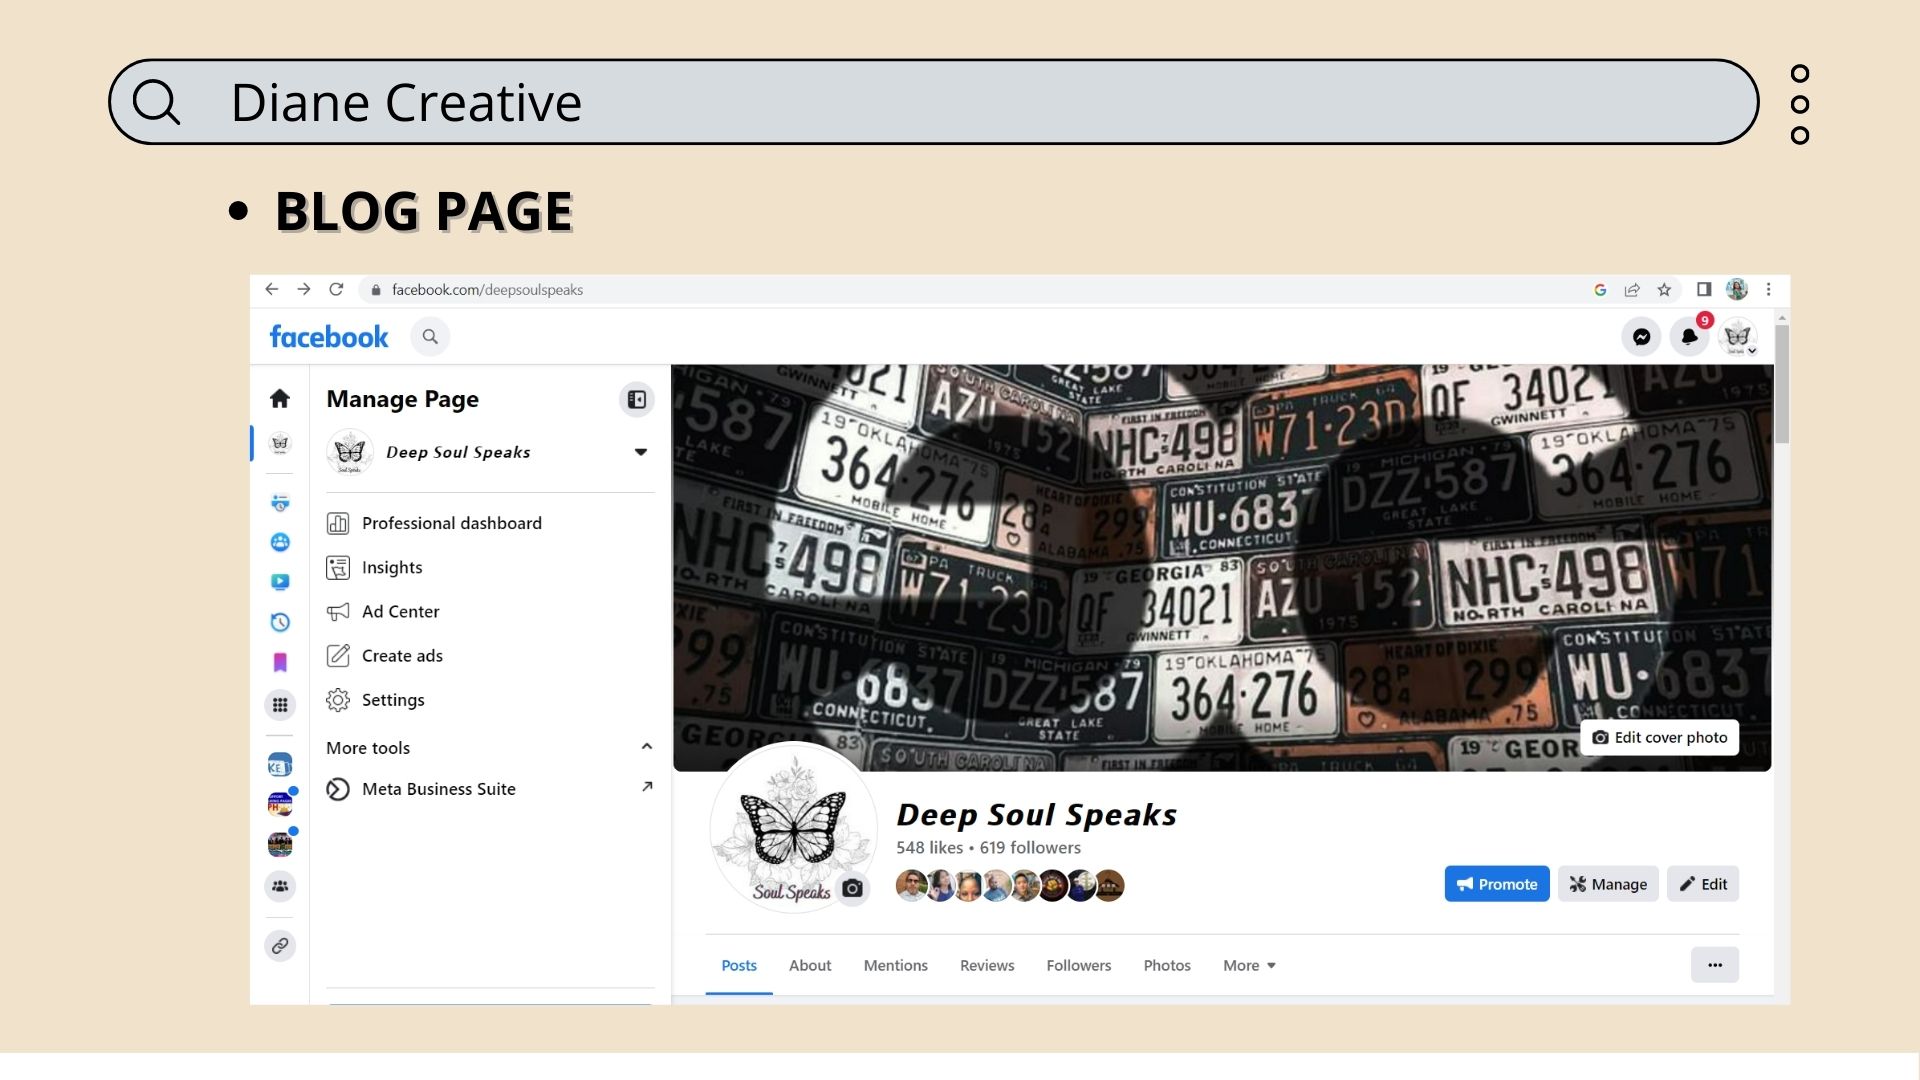Bookmark page with the browser star icon
The image size is (1920, 1080).
[x=1664, y=290]
